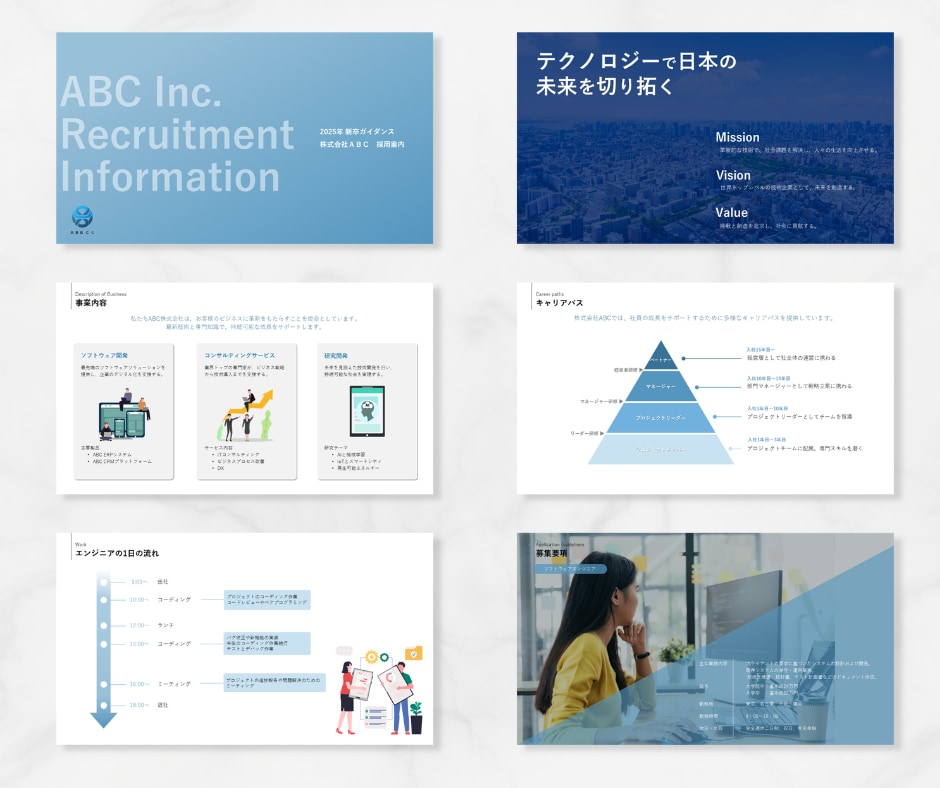Click the top tier of the career pyramid
Image resolution: width=940 pixels, height=788 pixels.
coord(661,355)
